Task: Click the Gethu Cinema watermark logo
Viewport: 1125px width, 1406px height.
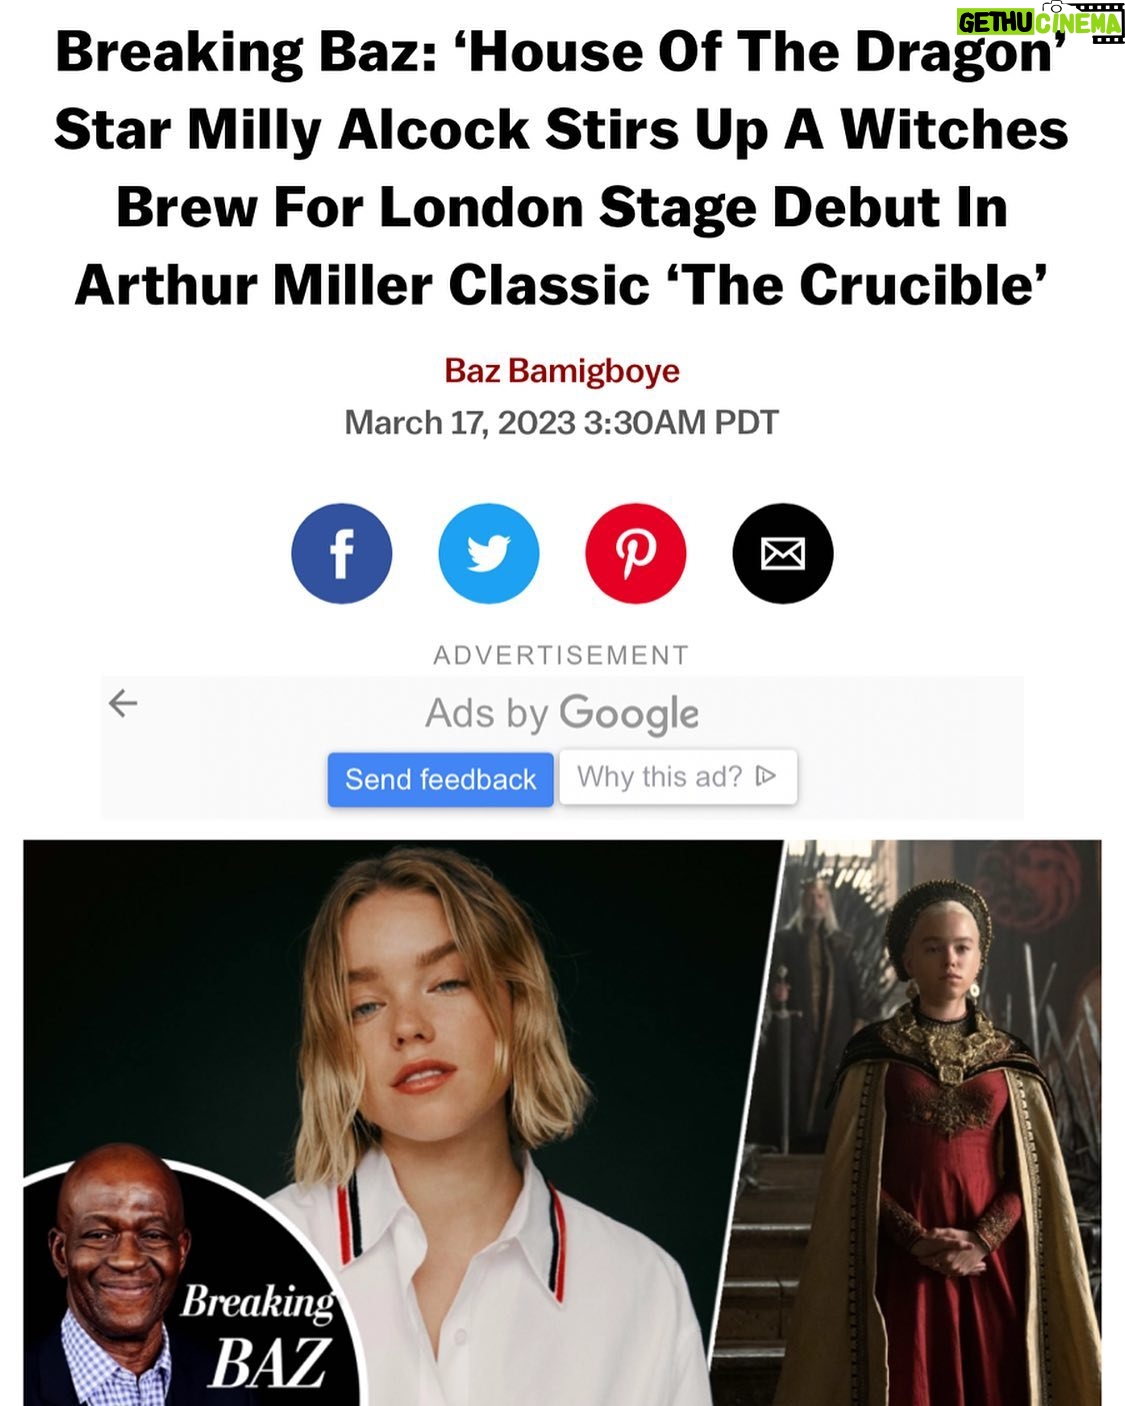Action: click(1040, 22)
